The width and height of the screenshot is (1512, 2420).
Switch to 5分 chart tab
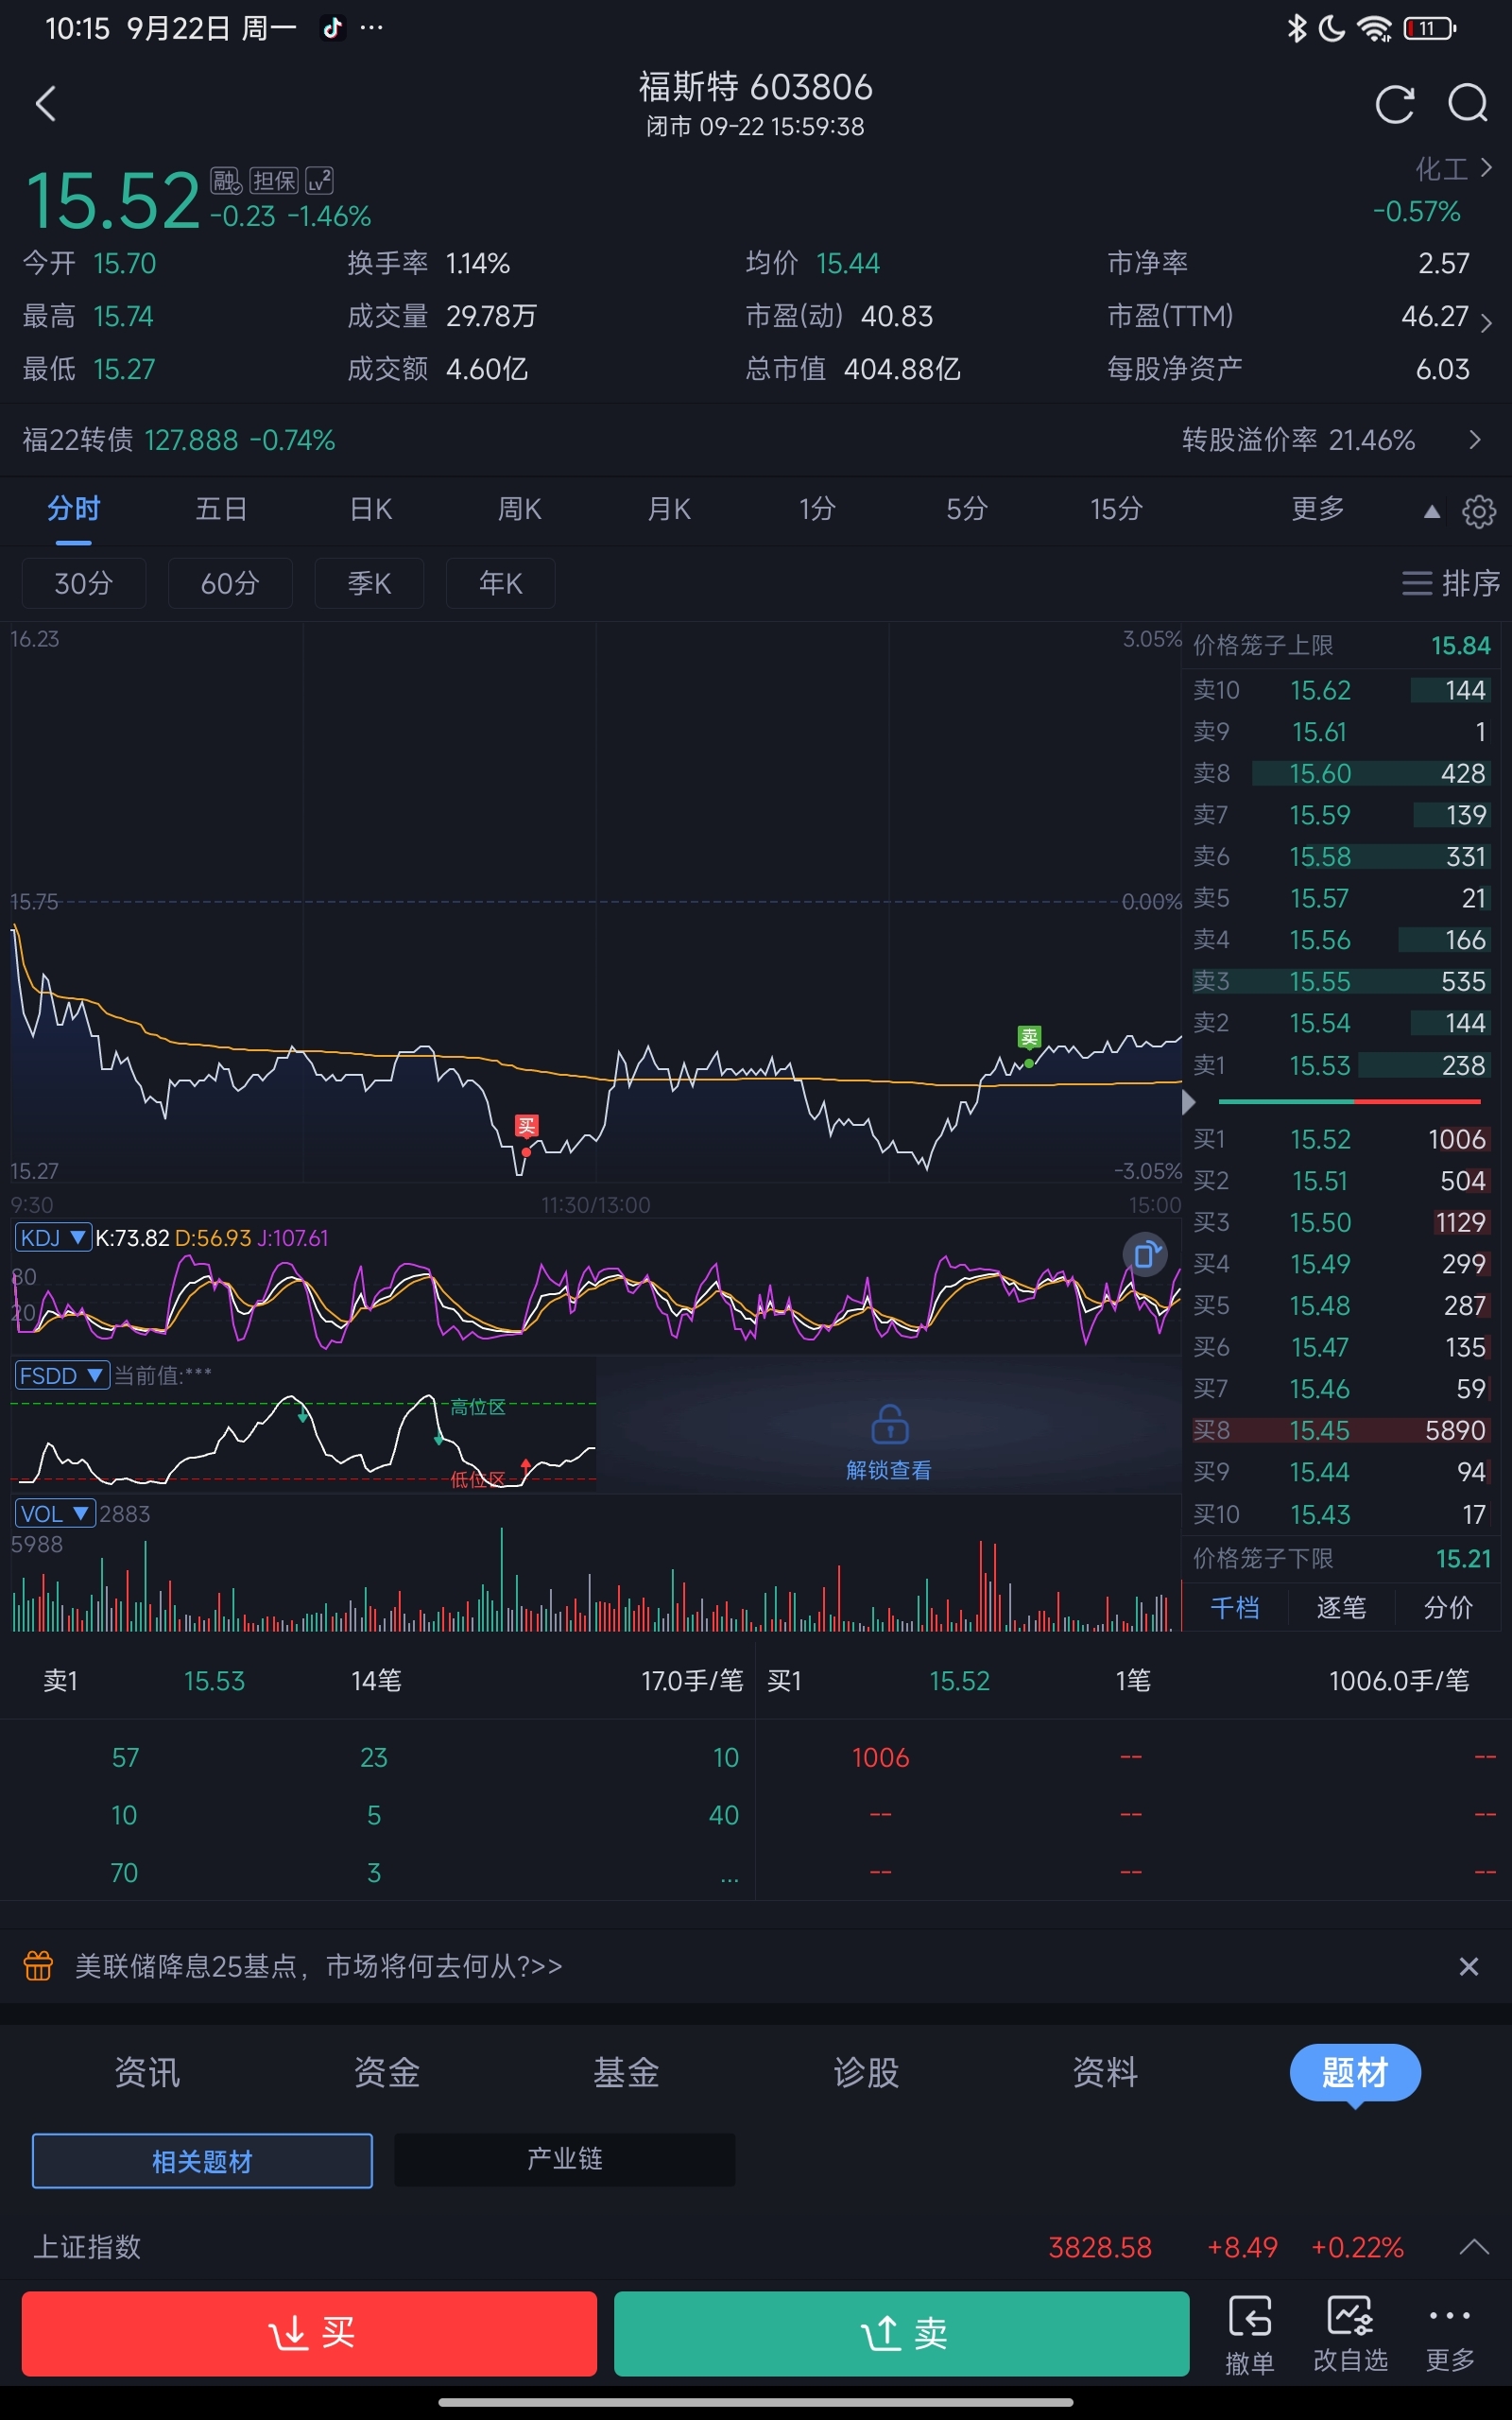(967, 509)
